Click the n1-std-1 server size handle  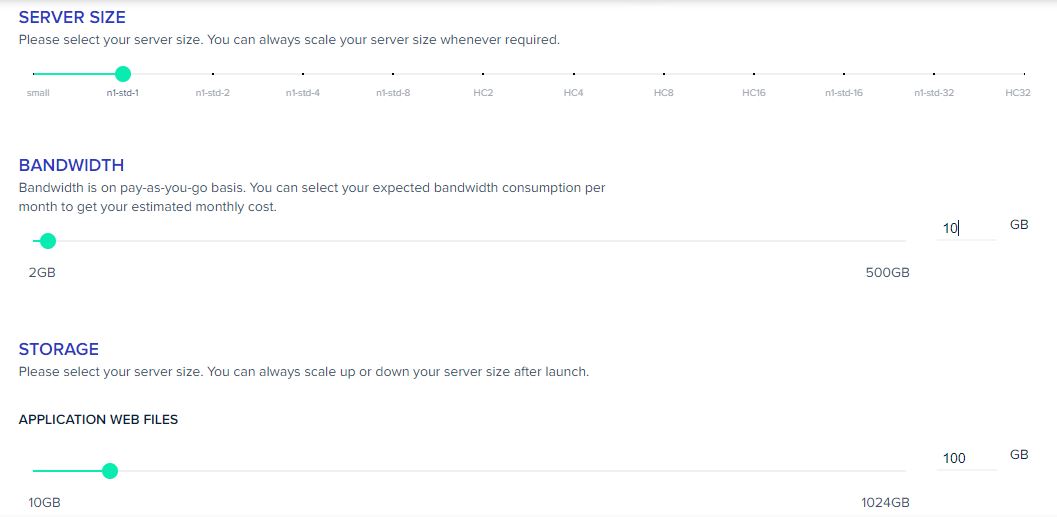pyautogui.click(x=123, y=74)
